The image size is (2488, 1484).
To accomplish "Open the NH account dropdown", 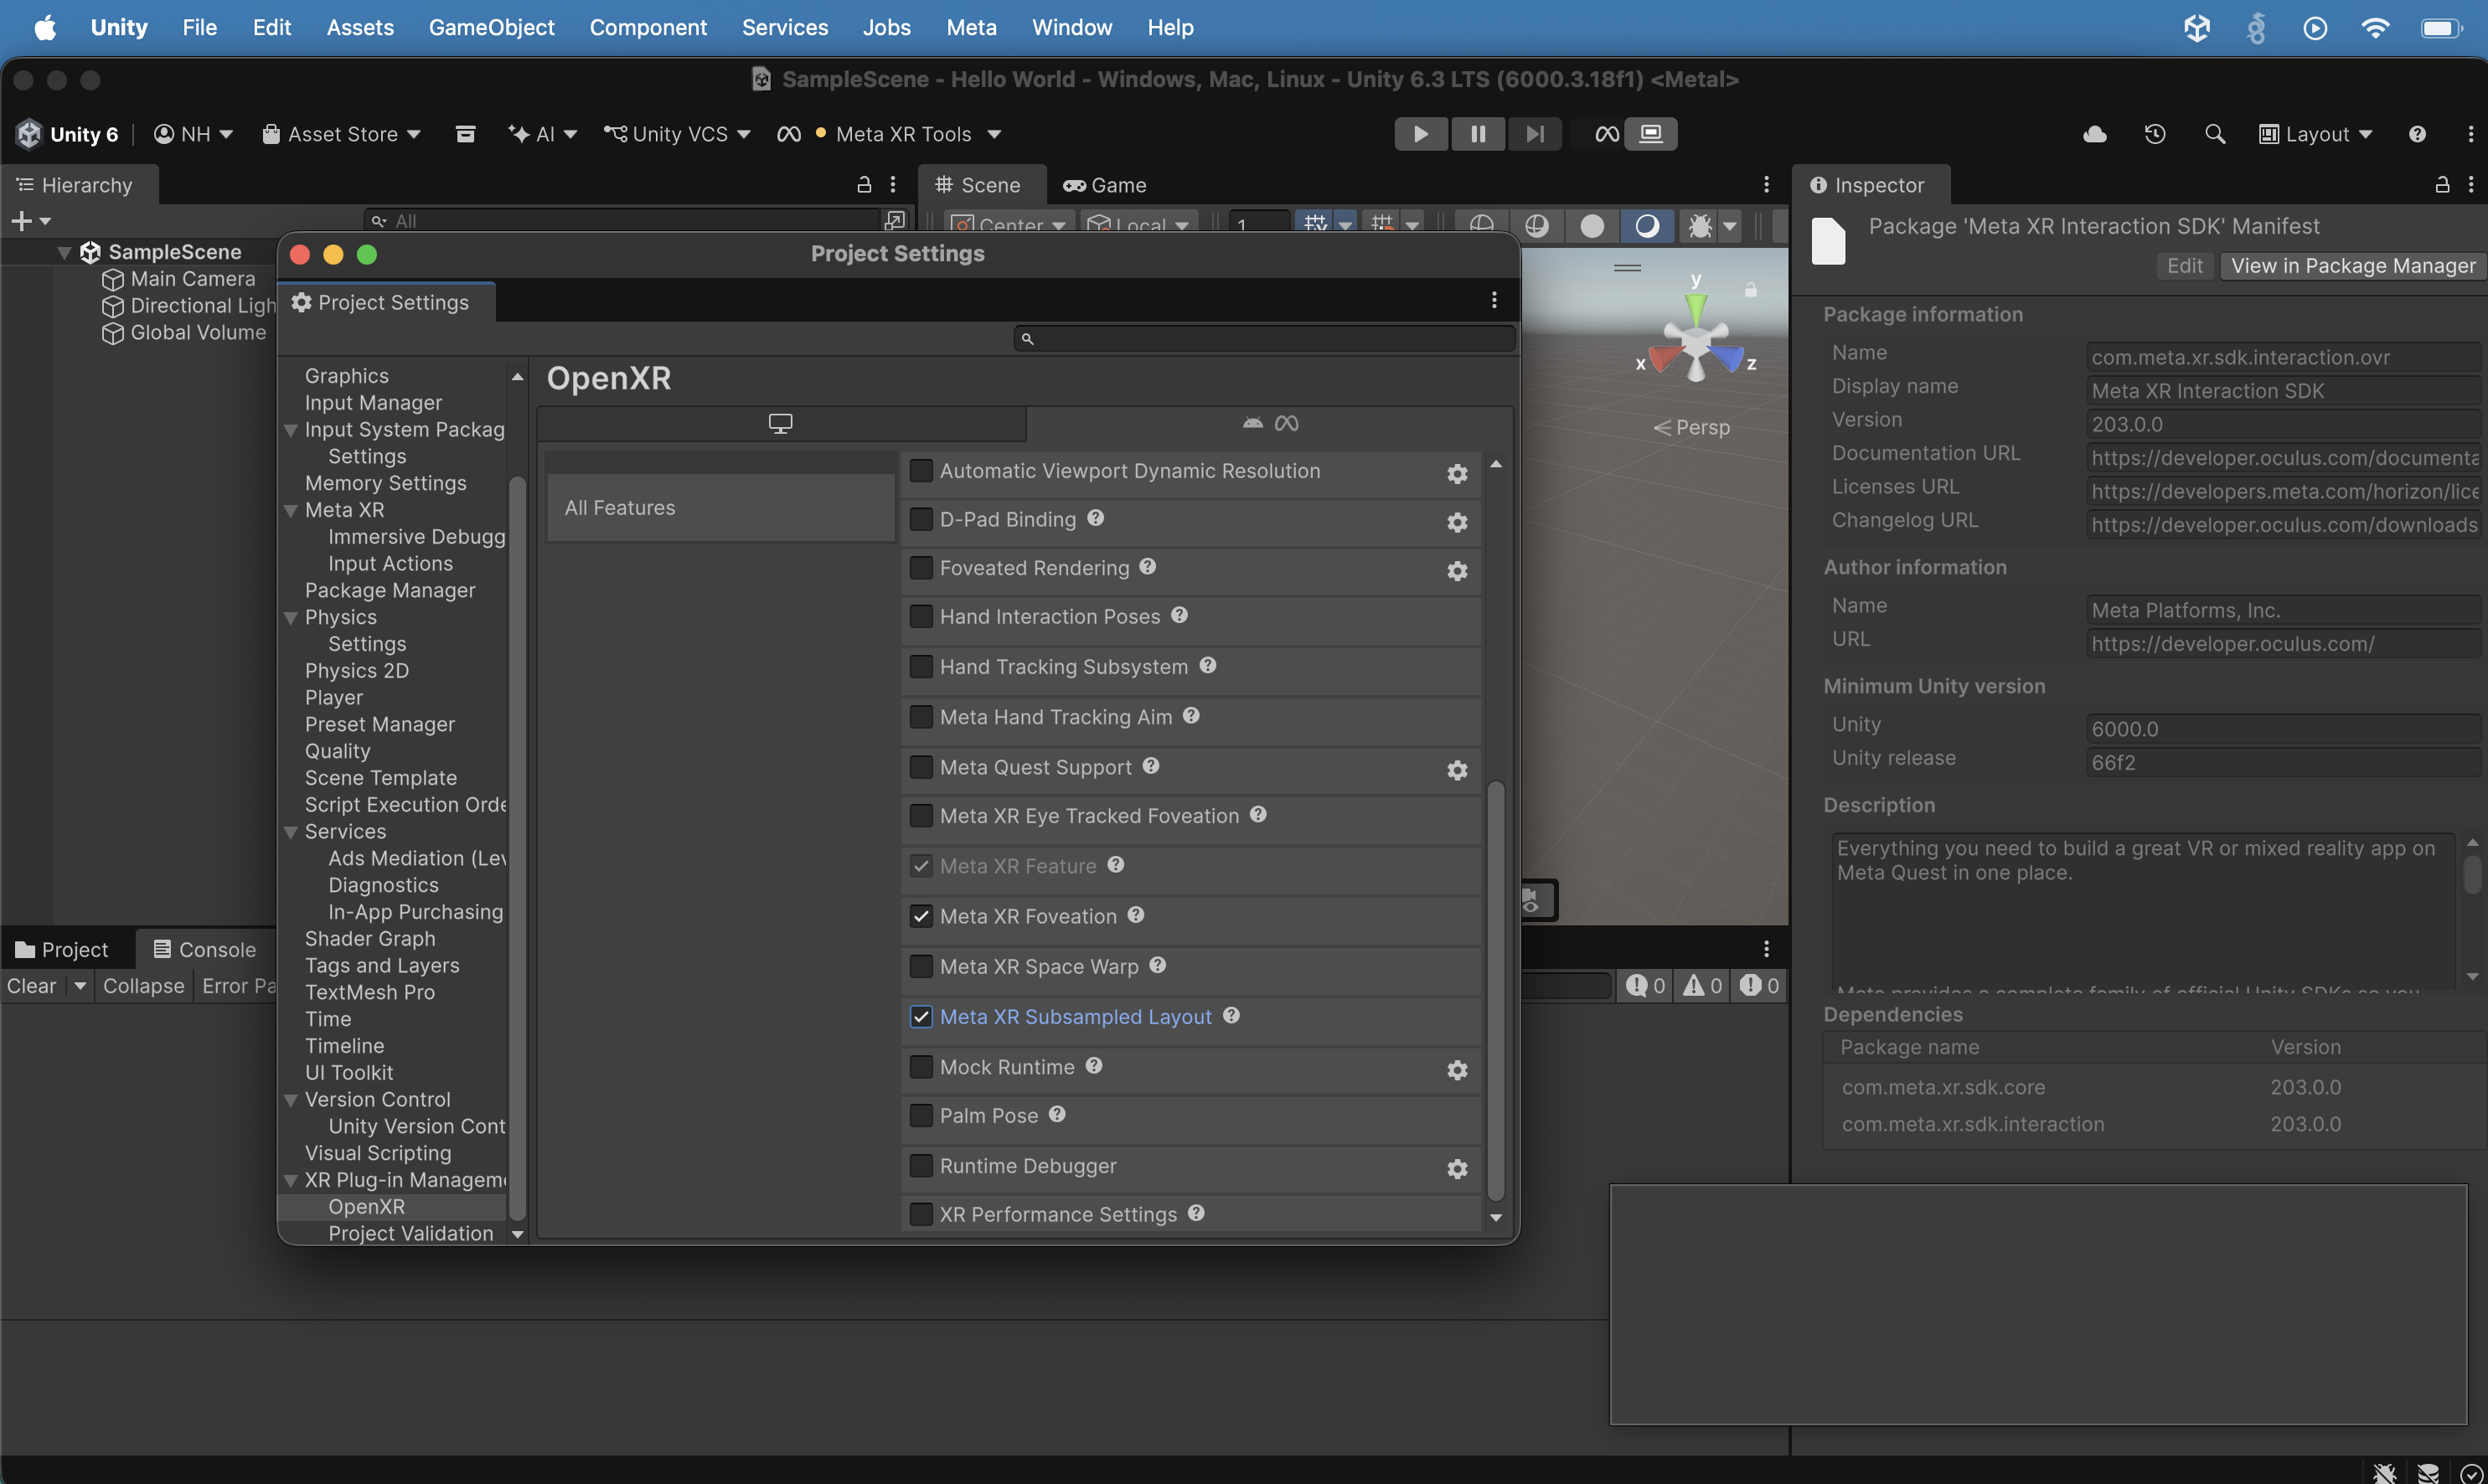I will click(x=193, y=134).
